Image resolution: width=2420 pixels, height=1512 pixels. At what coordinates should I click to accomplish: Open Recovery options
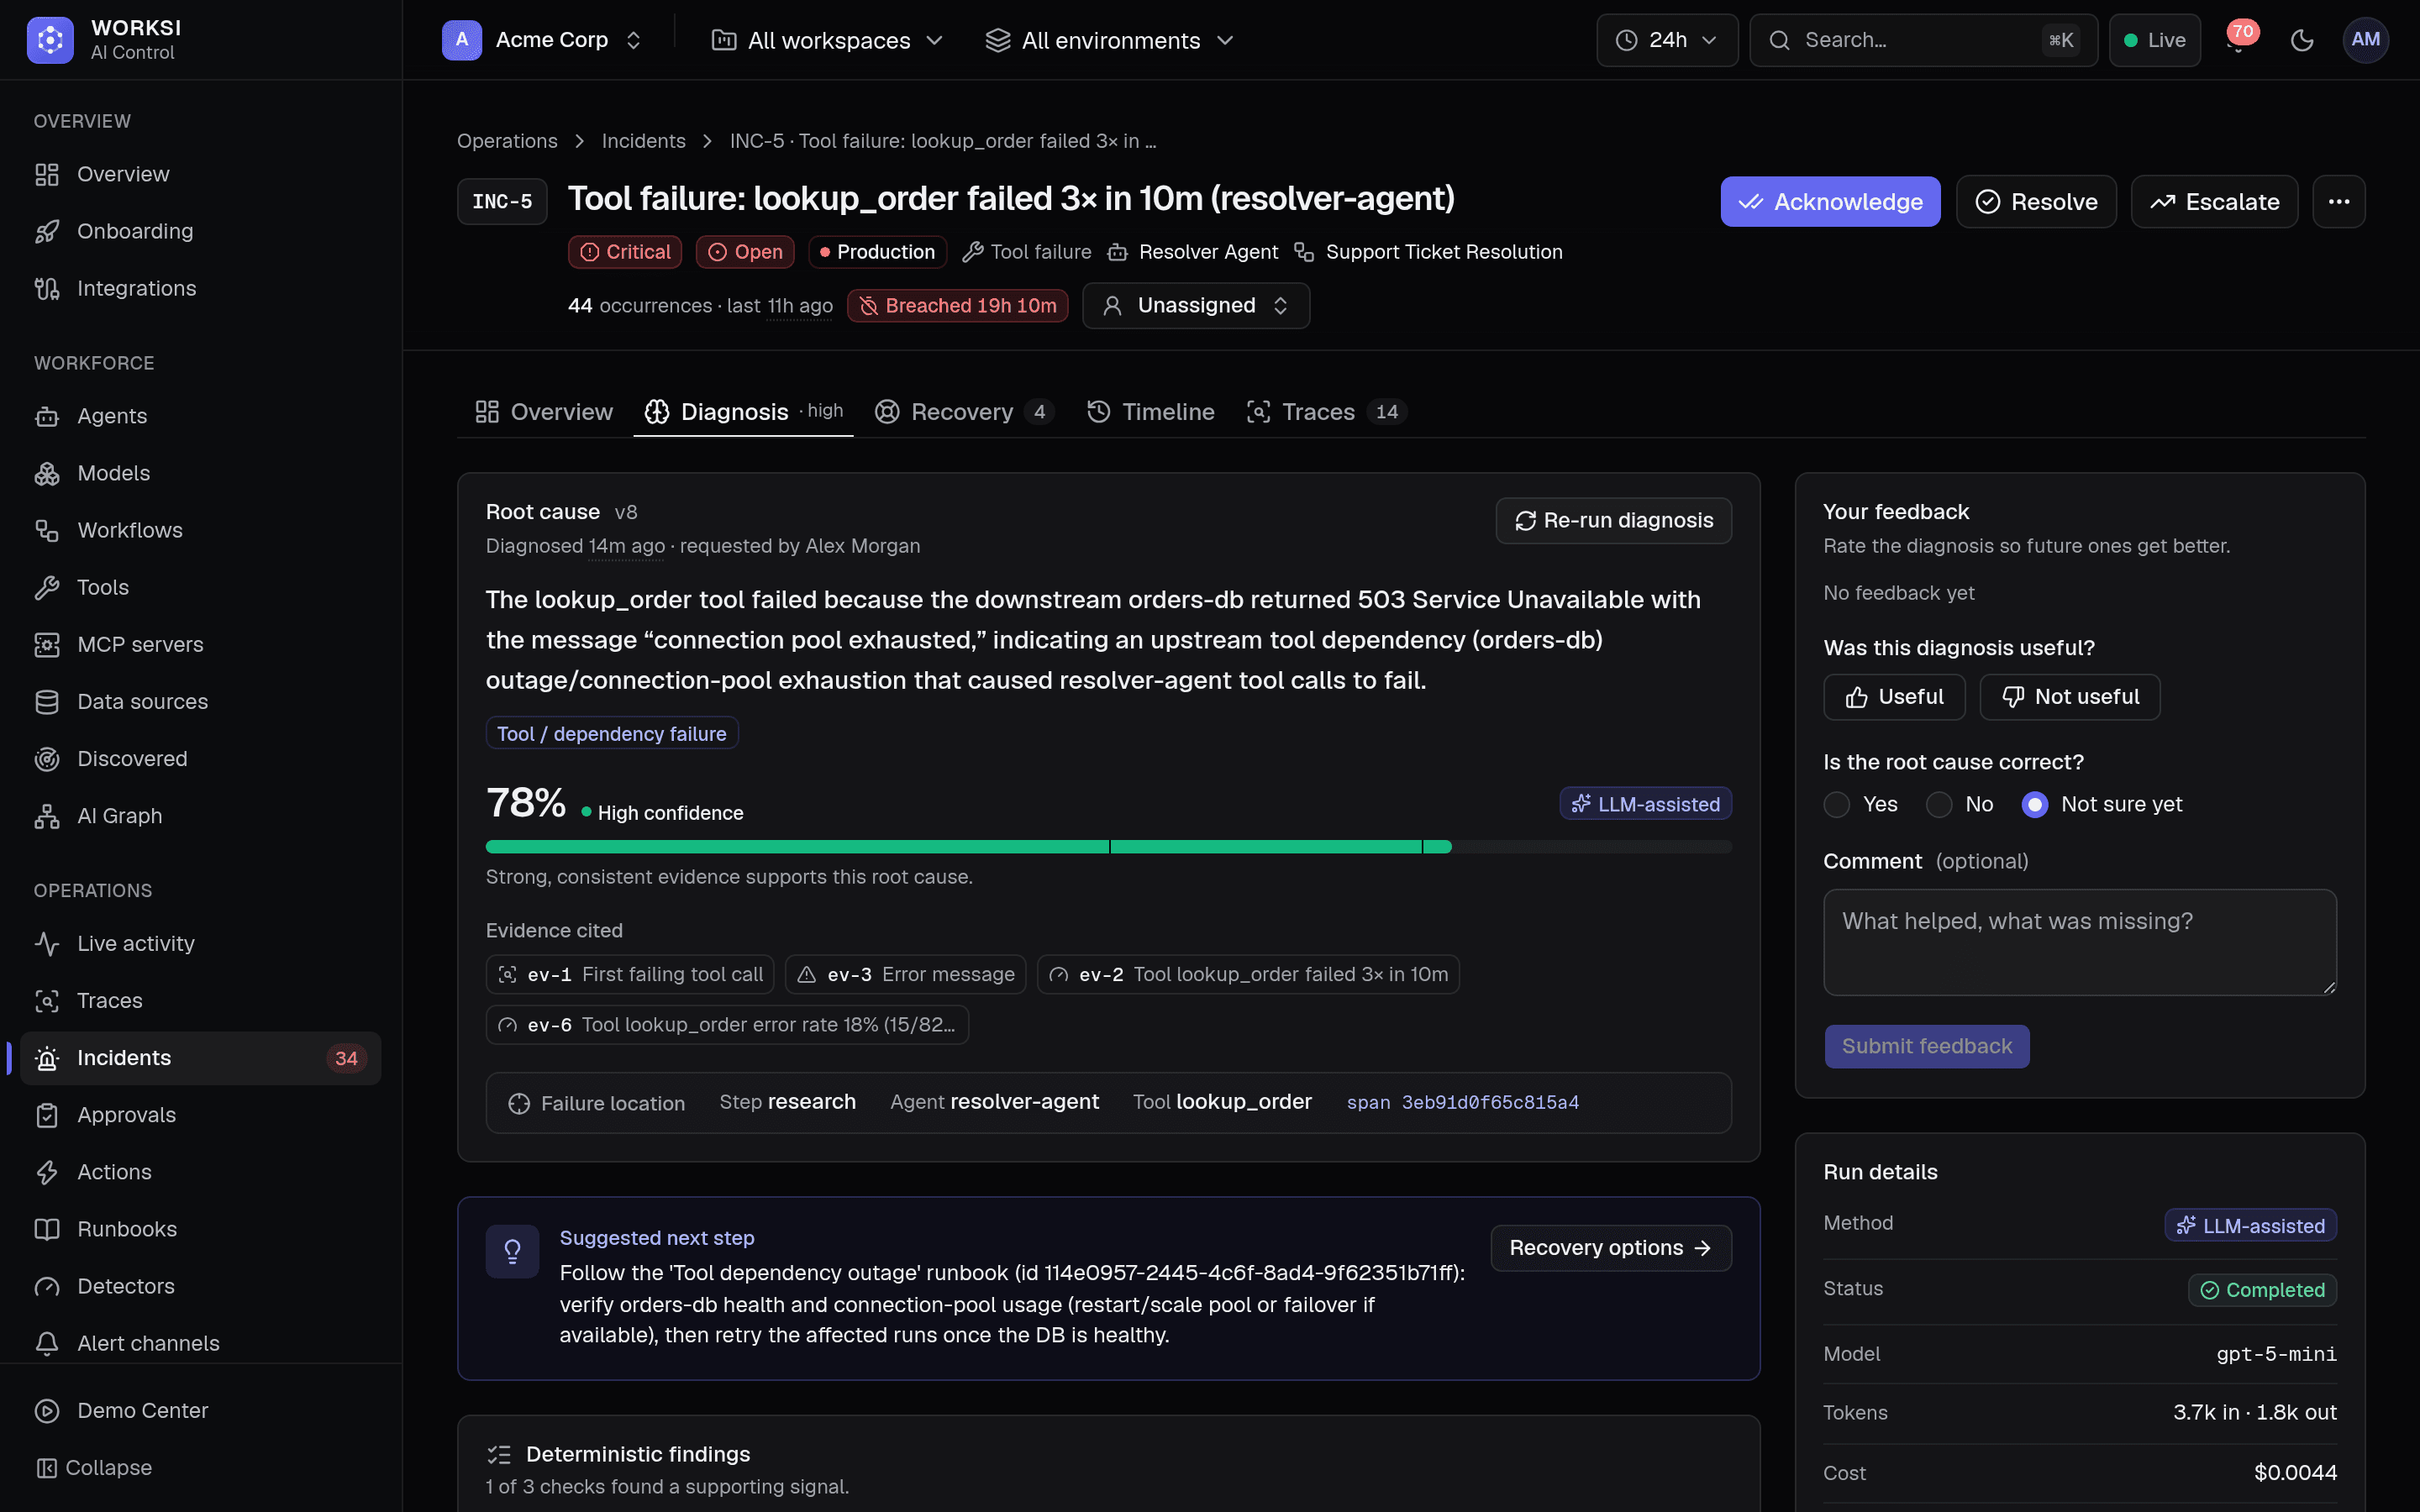point(1610,1248)
